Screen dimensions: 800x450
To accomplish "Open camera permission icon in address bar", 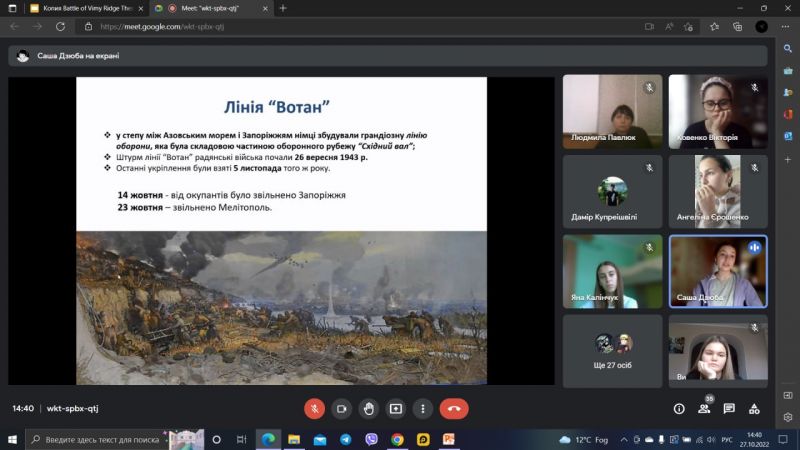I will [x=649, y=27].
